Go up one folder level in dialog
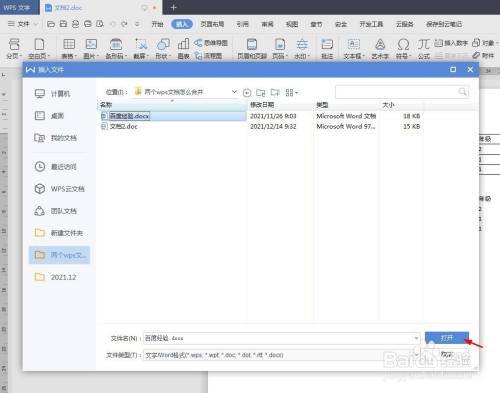Screen dimensions: 500x393 [x=261, y=92]
